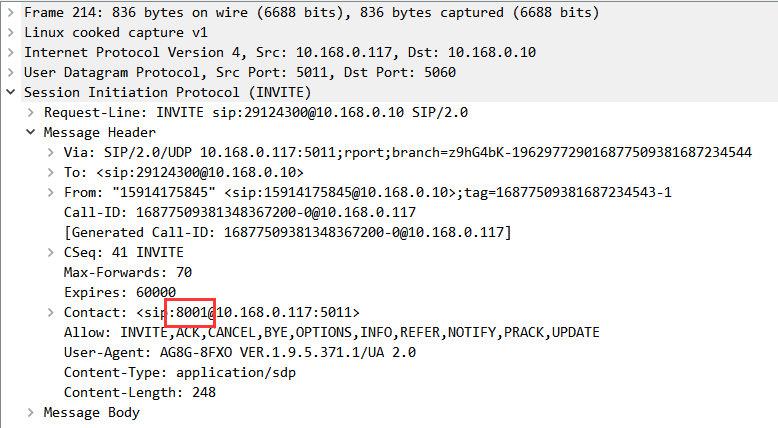
Task: Expand the Contact header arrow
Action: [x=51, y=312]
